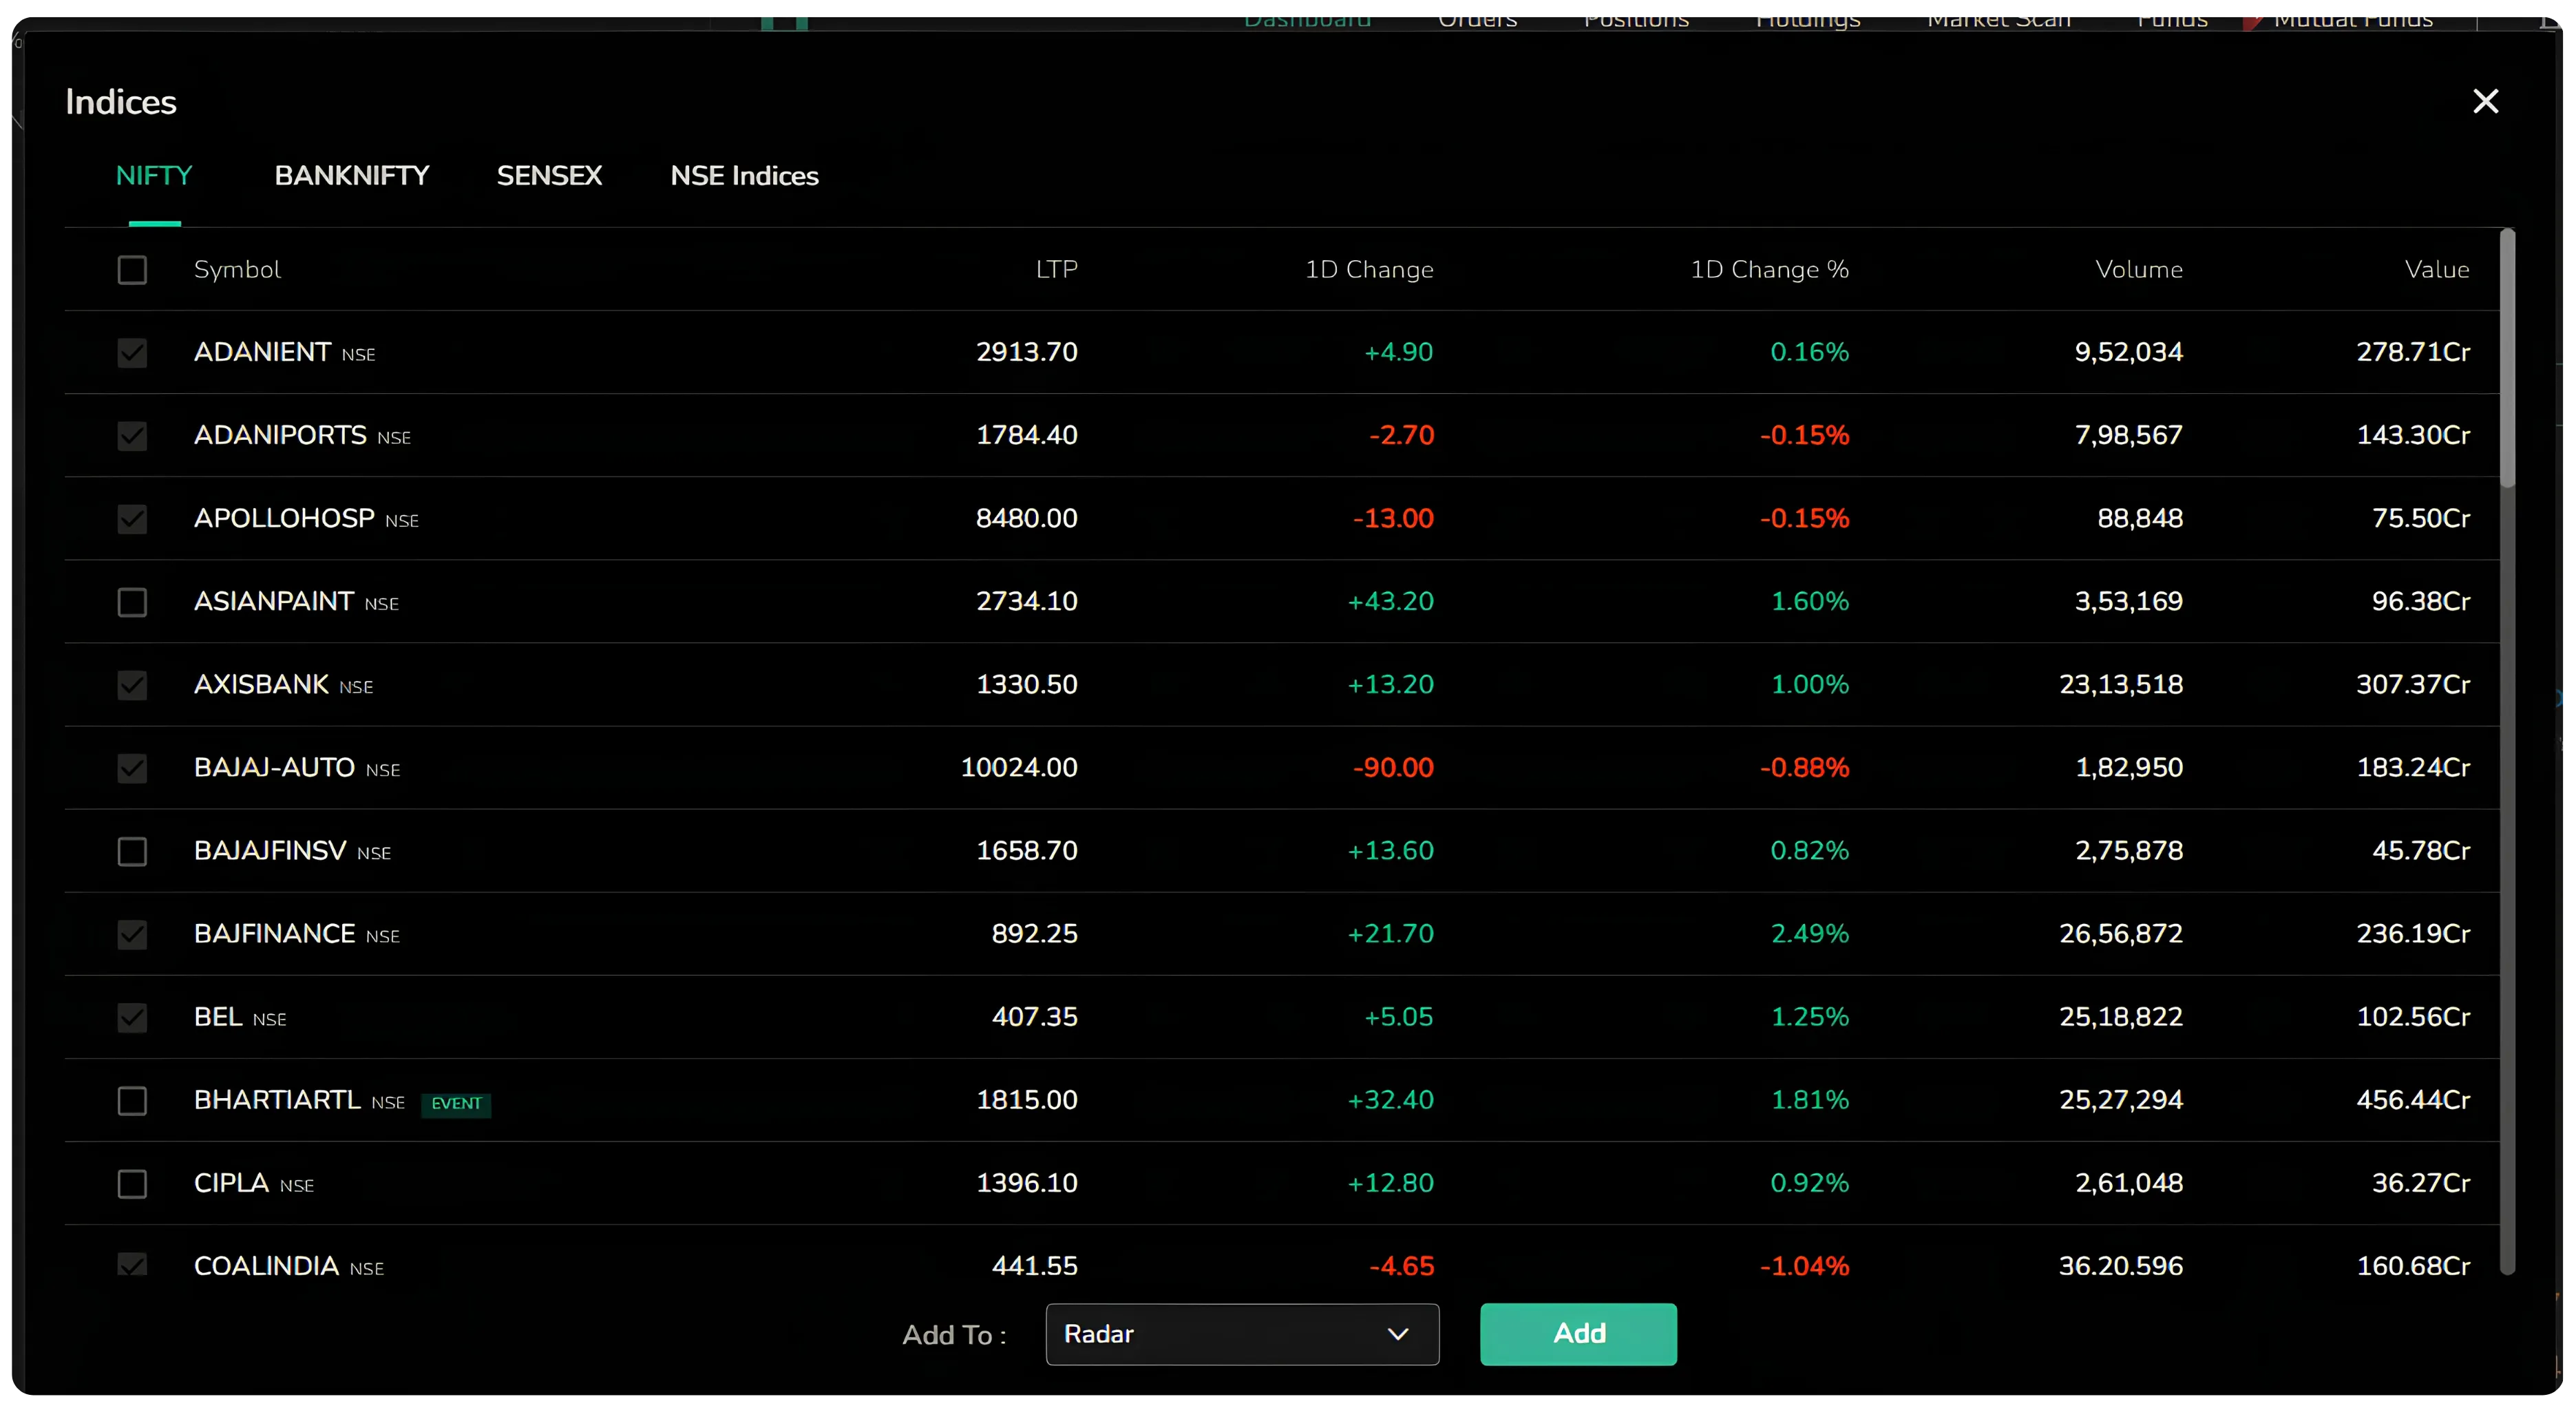Screen dimensions: 2576x1410
Task: Open the SENSEX tab
Action: point(549,176)
